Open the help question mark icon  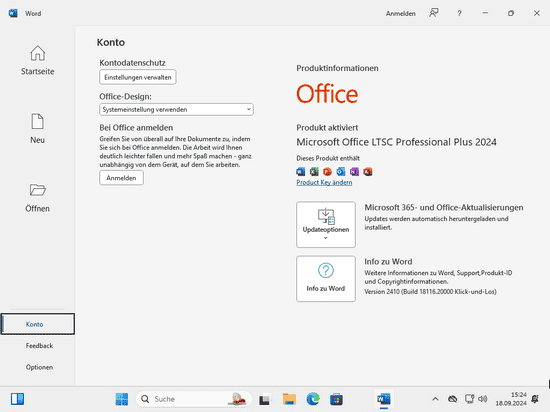(459, 13)
